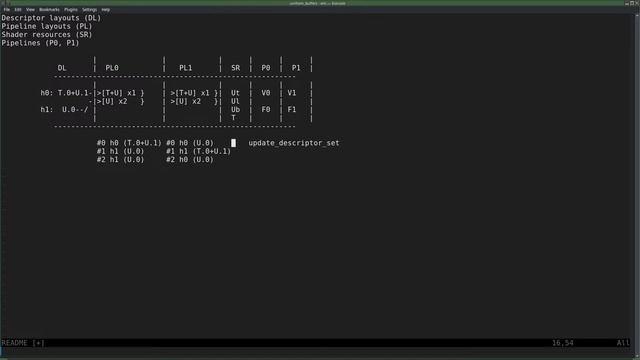640x360 pixels.
Task: Click the 'PL1' column header
Action: tap(185, 68)
